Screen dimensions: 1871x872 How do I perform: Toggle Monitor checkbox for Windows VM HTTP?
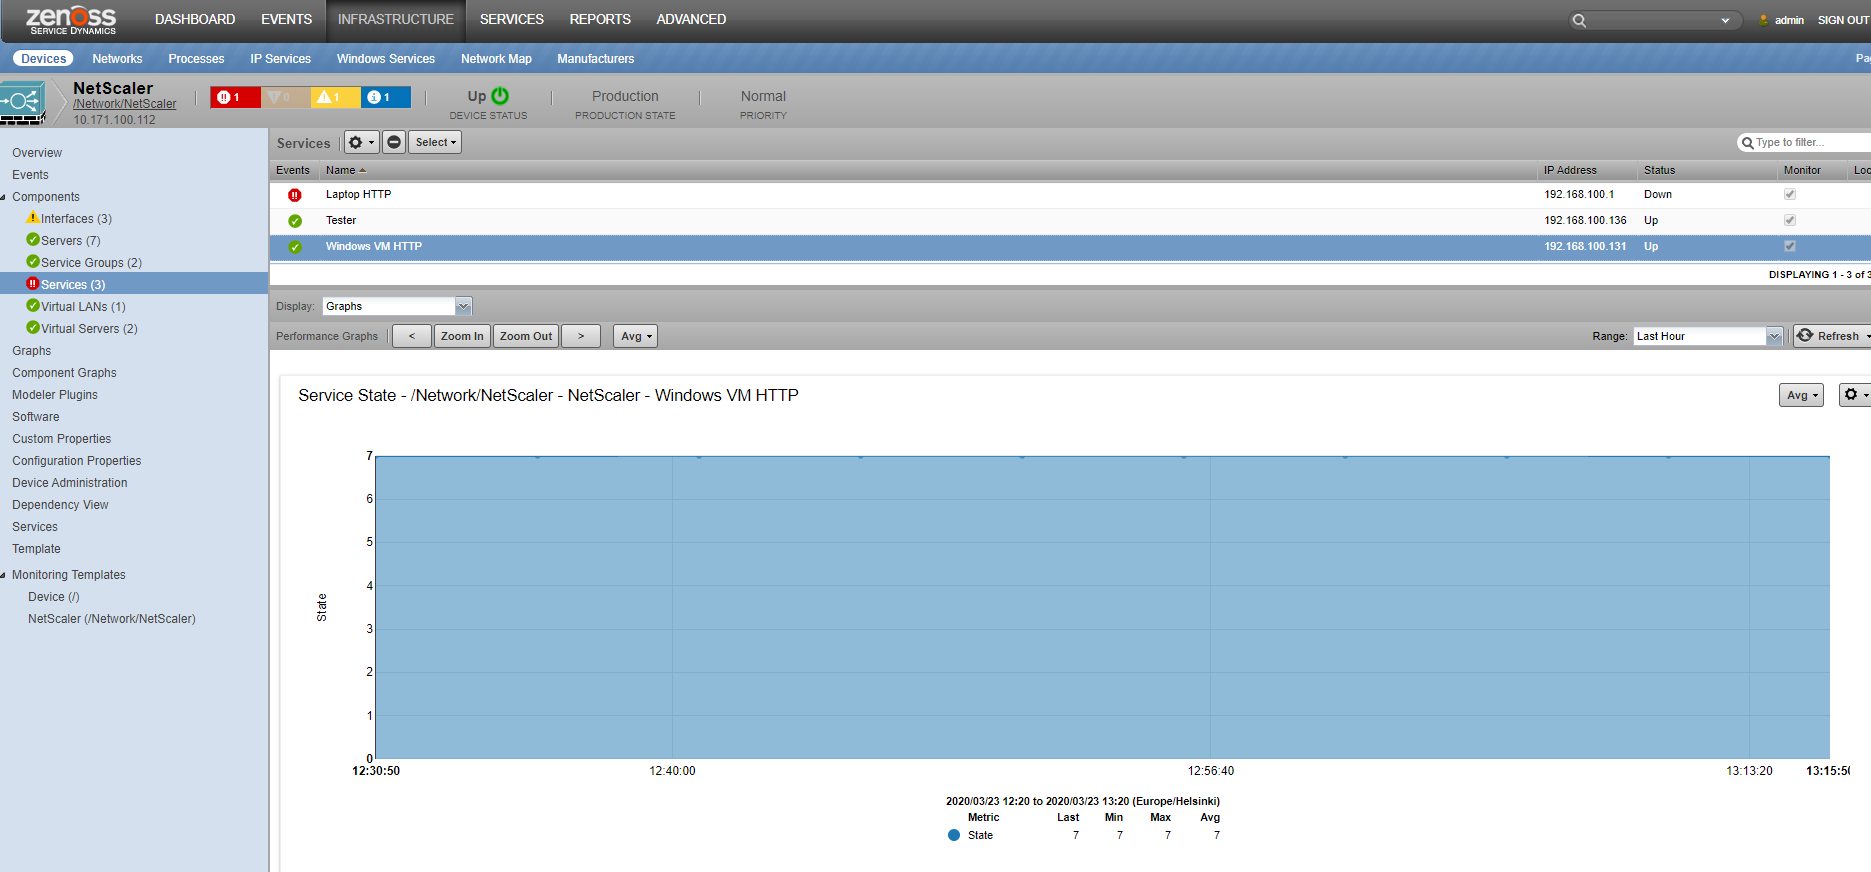(1790, 246)
